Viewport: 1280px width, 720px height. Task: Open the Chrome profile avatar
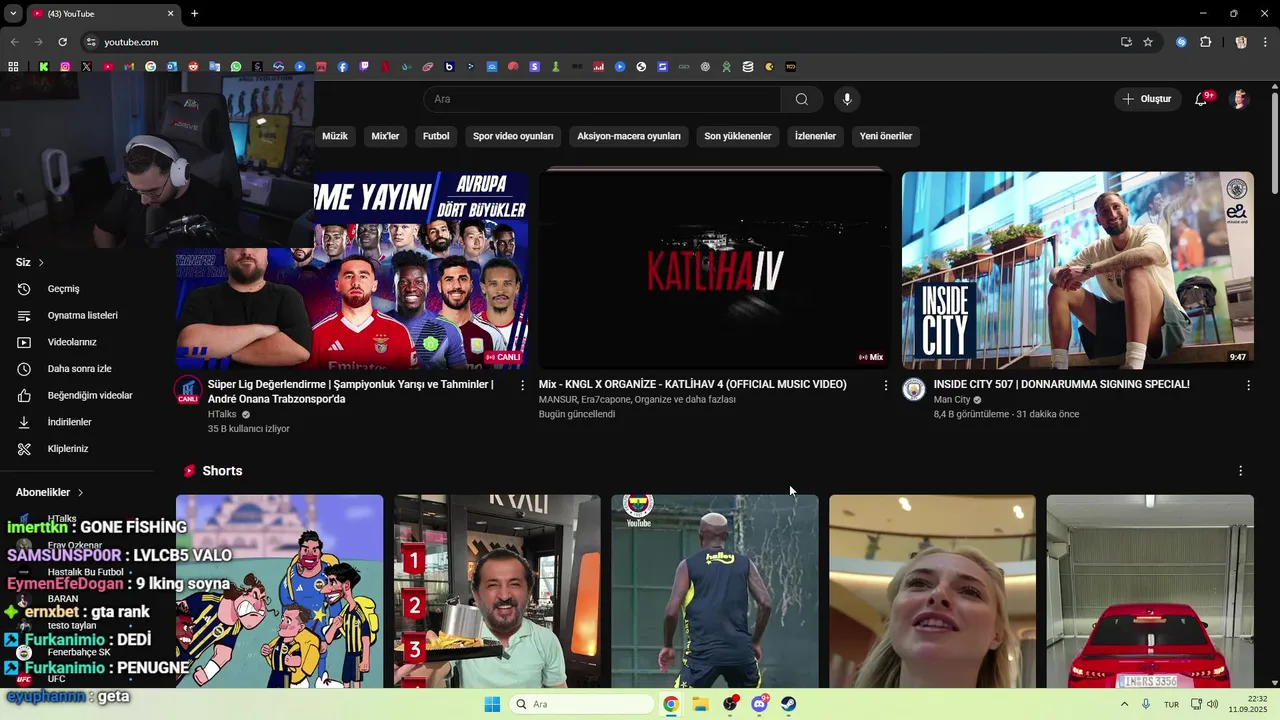tap(1241, 42)
